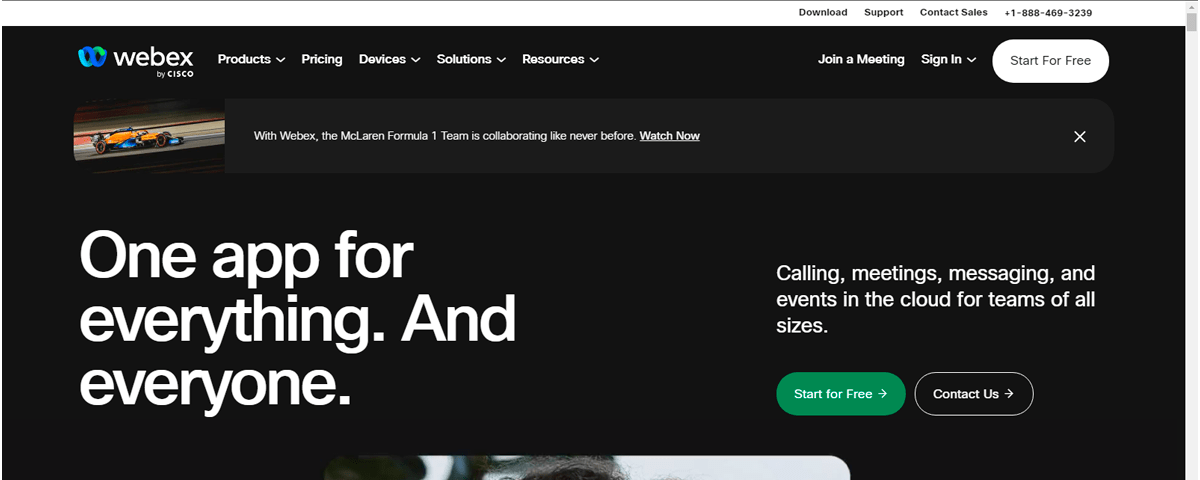Image resolution: width=1200 pixels, height=480 pixels.
Task: Open the Support link
Action: tap(883, 13)
